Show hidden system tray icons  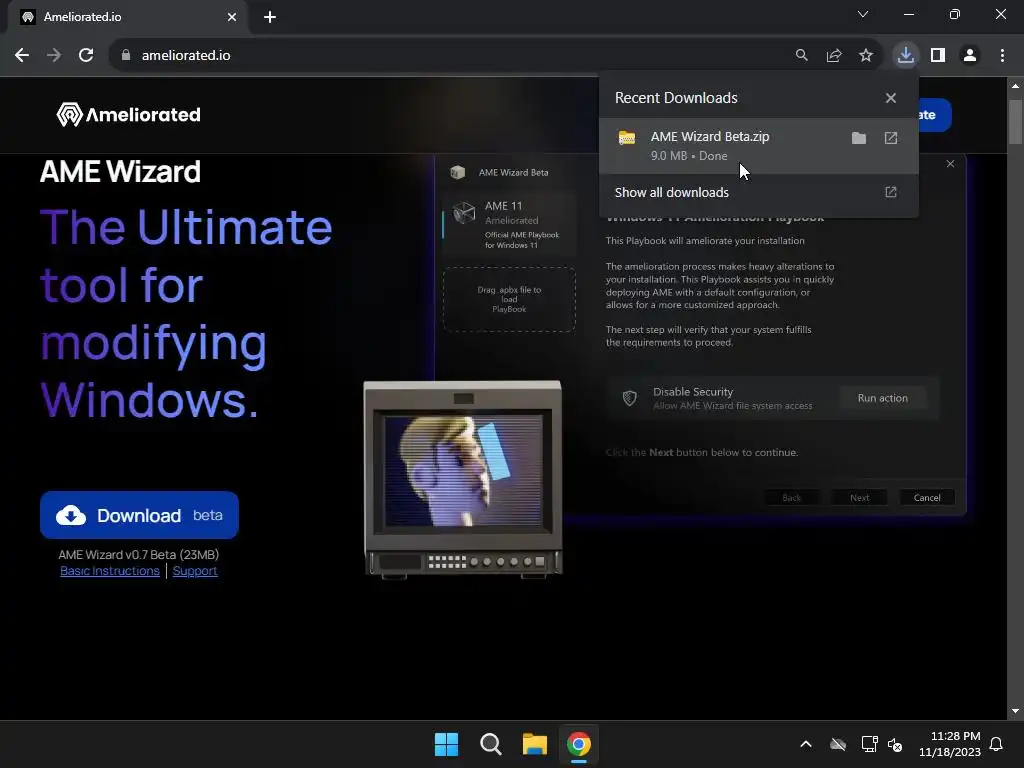(x=806, y=744)
